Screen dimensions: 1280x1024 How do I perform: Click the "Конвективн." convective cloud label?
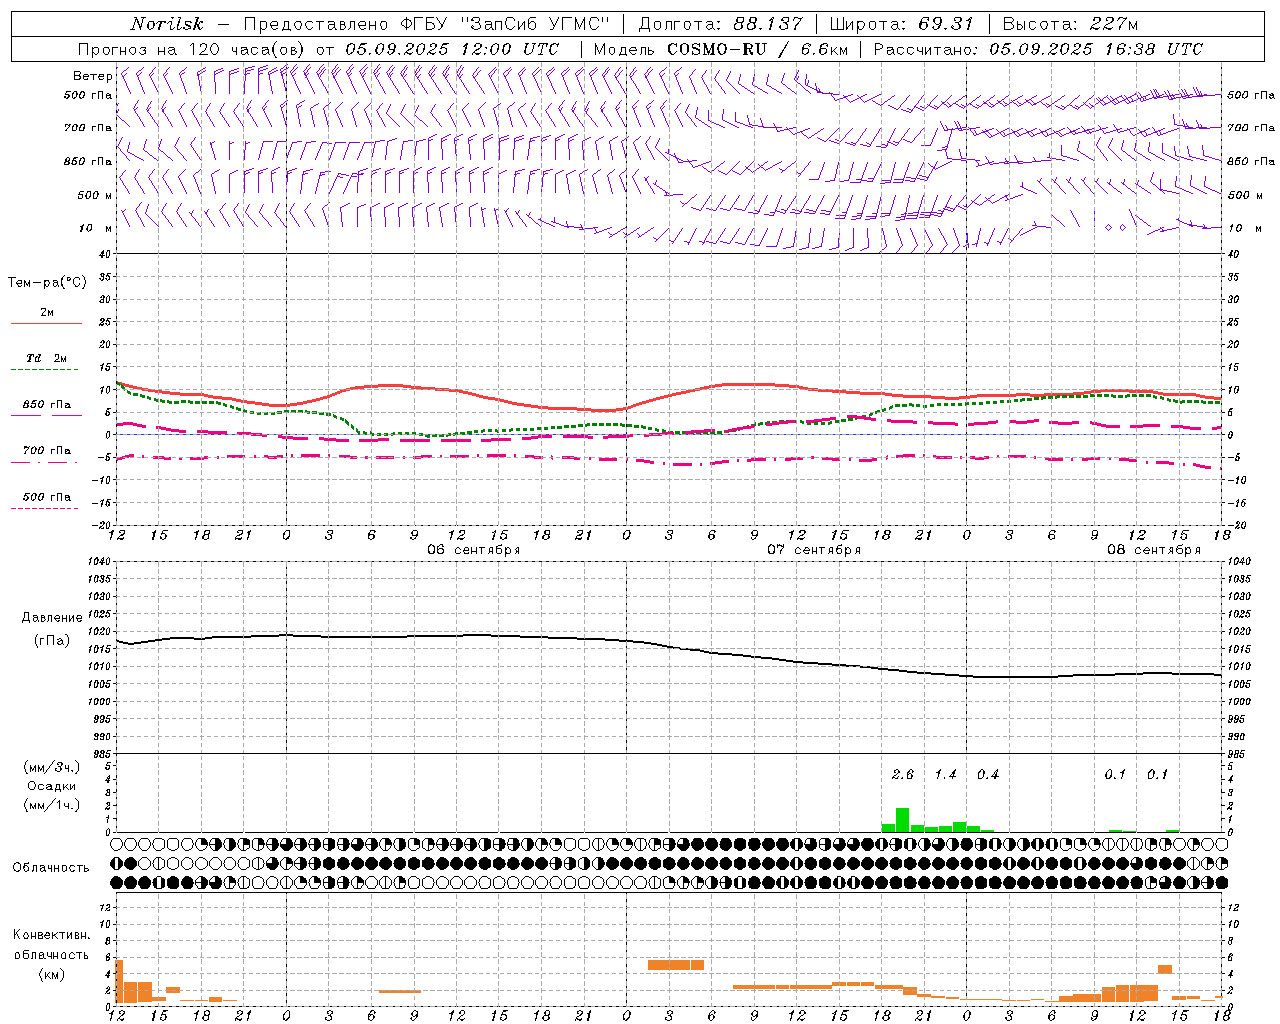click(51, 935)
